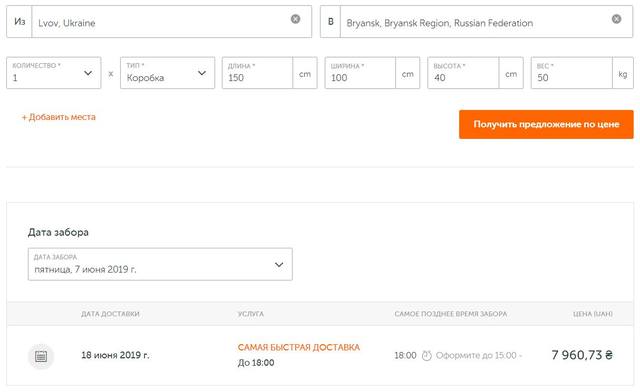Click the calendar icon beside 18 июня 2019

pos(41,356)
